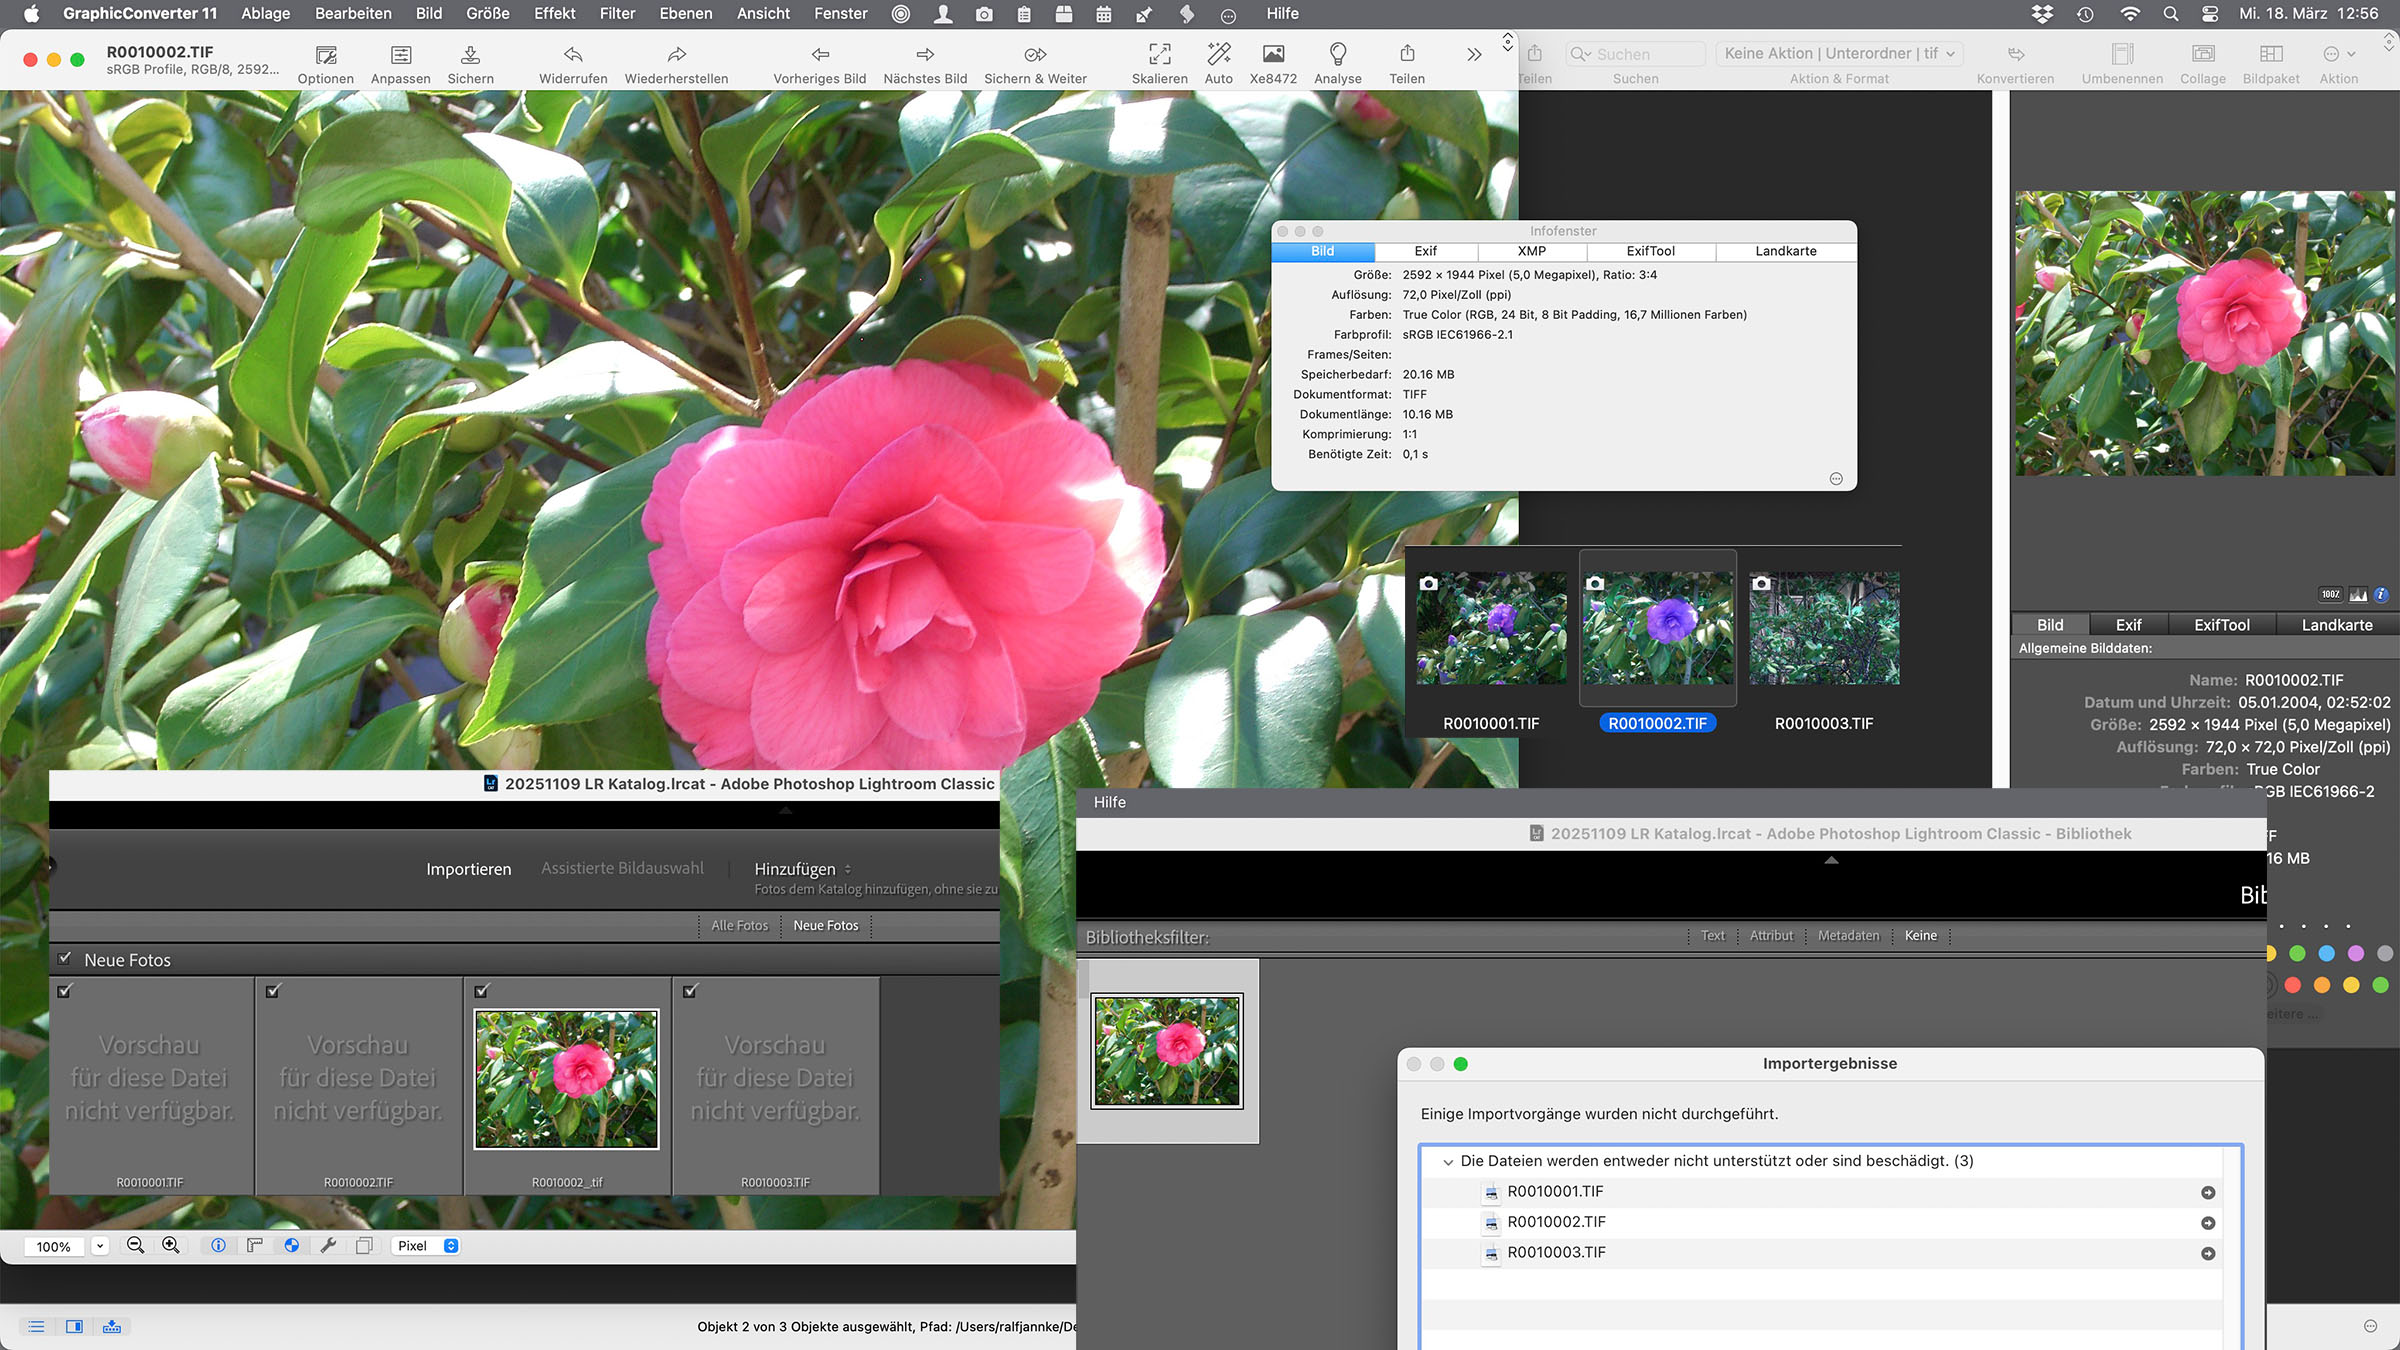This screenshot has height=1350, width=2400.
Task: Uncheck the Neue Fotos checkbox
Action: coord(65,958)
